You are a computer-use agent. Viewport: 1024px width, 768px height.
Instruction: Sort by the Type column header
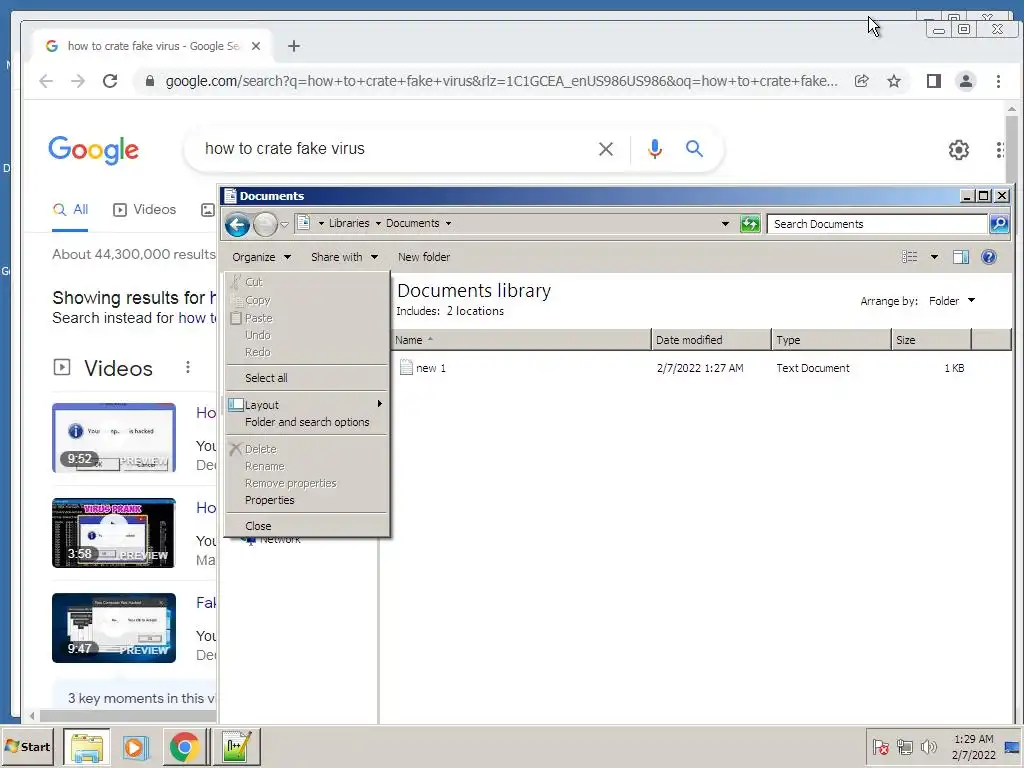click(x=831, y=340)
